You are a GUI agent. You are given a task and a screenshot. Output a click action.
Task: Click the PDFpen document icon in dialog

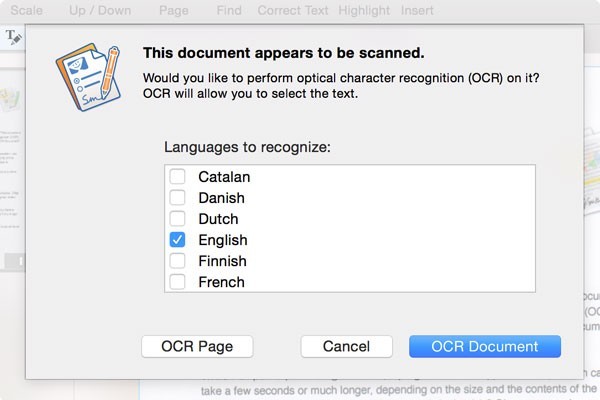point(89,77)
